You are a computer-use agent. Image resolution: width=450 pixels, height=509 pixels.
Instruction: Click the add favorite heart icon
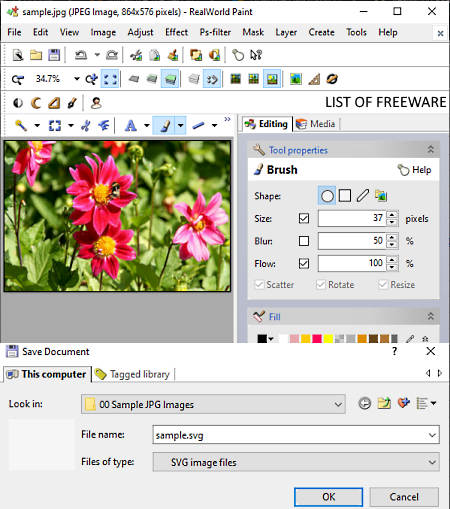[x=404, y=404]
